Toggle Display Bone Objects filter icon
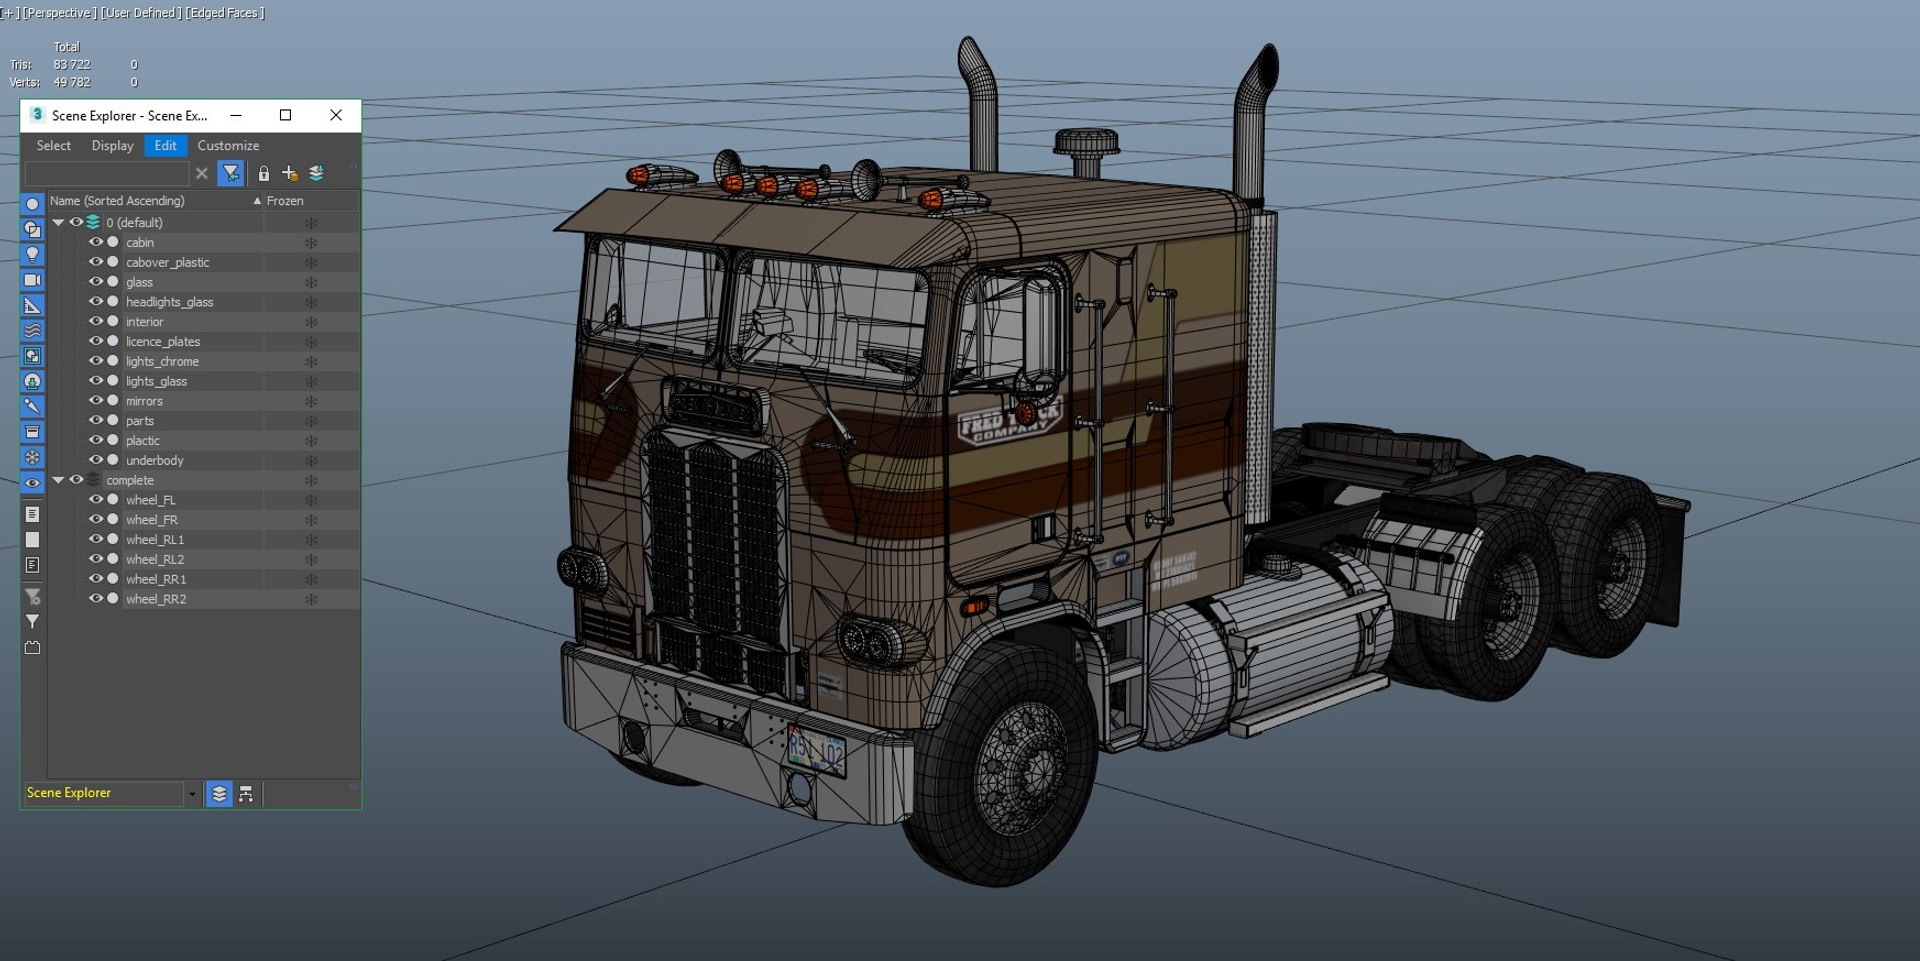Viewport: 1920px width, 961px height. click(32, 406)
